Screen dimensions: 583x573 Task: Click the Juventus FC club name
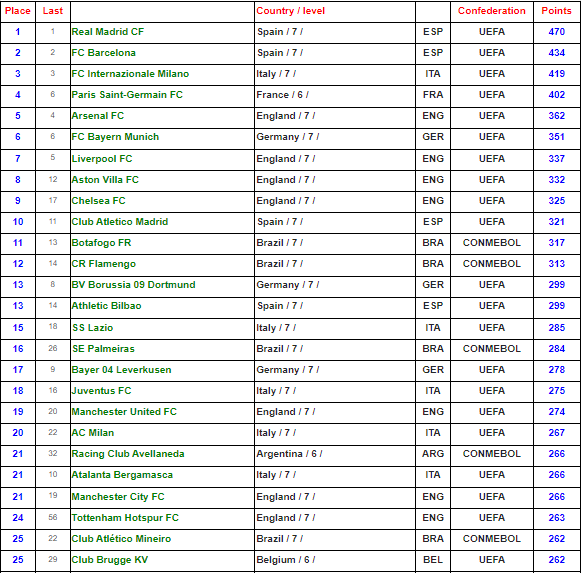[x=101, y=391]
